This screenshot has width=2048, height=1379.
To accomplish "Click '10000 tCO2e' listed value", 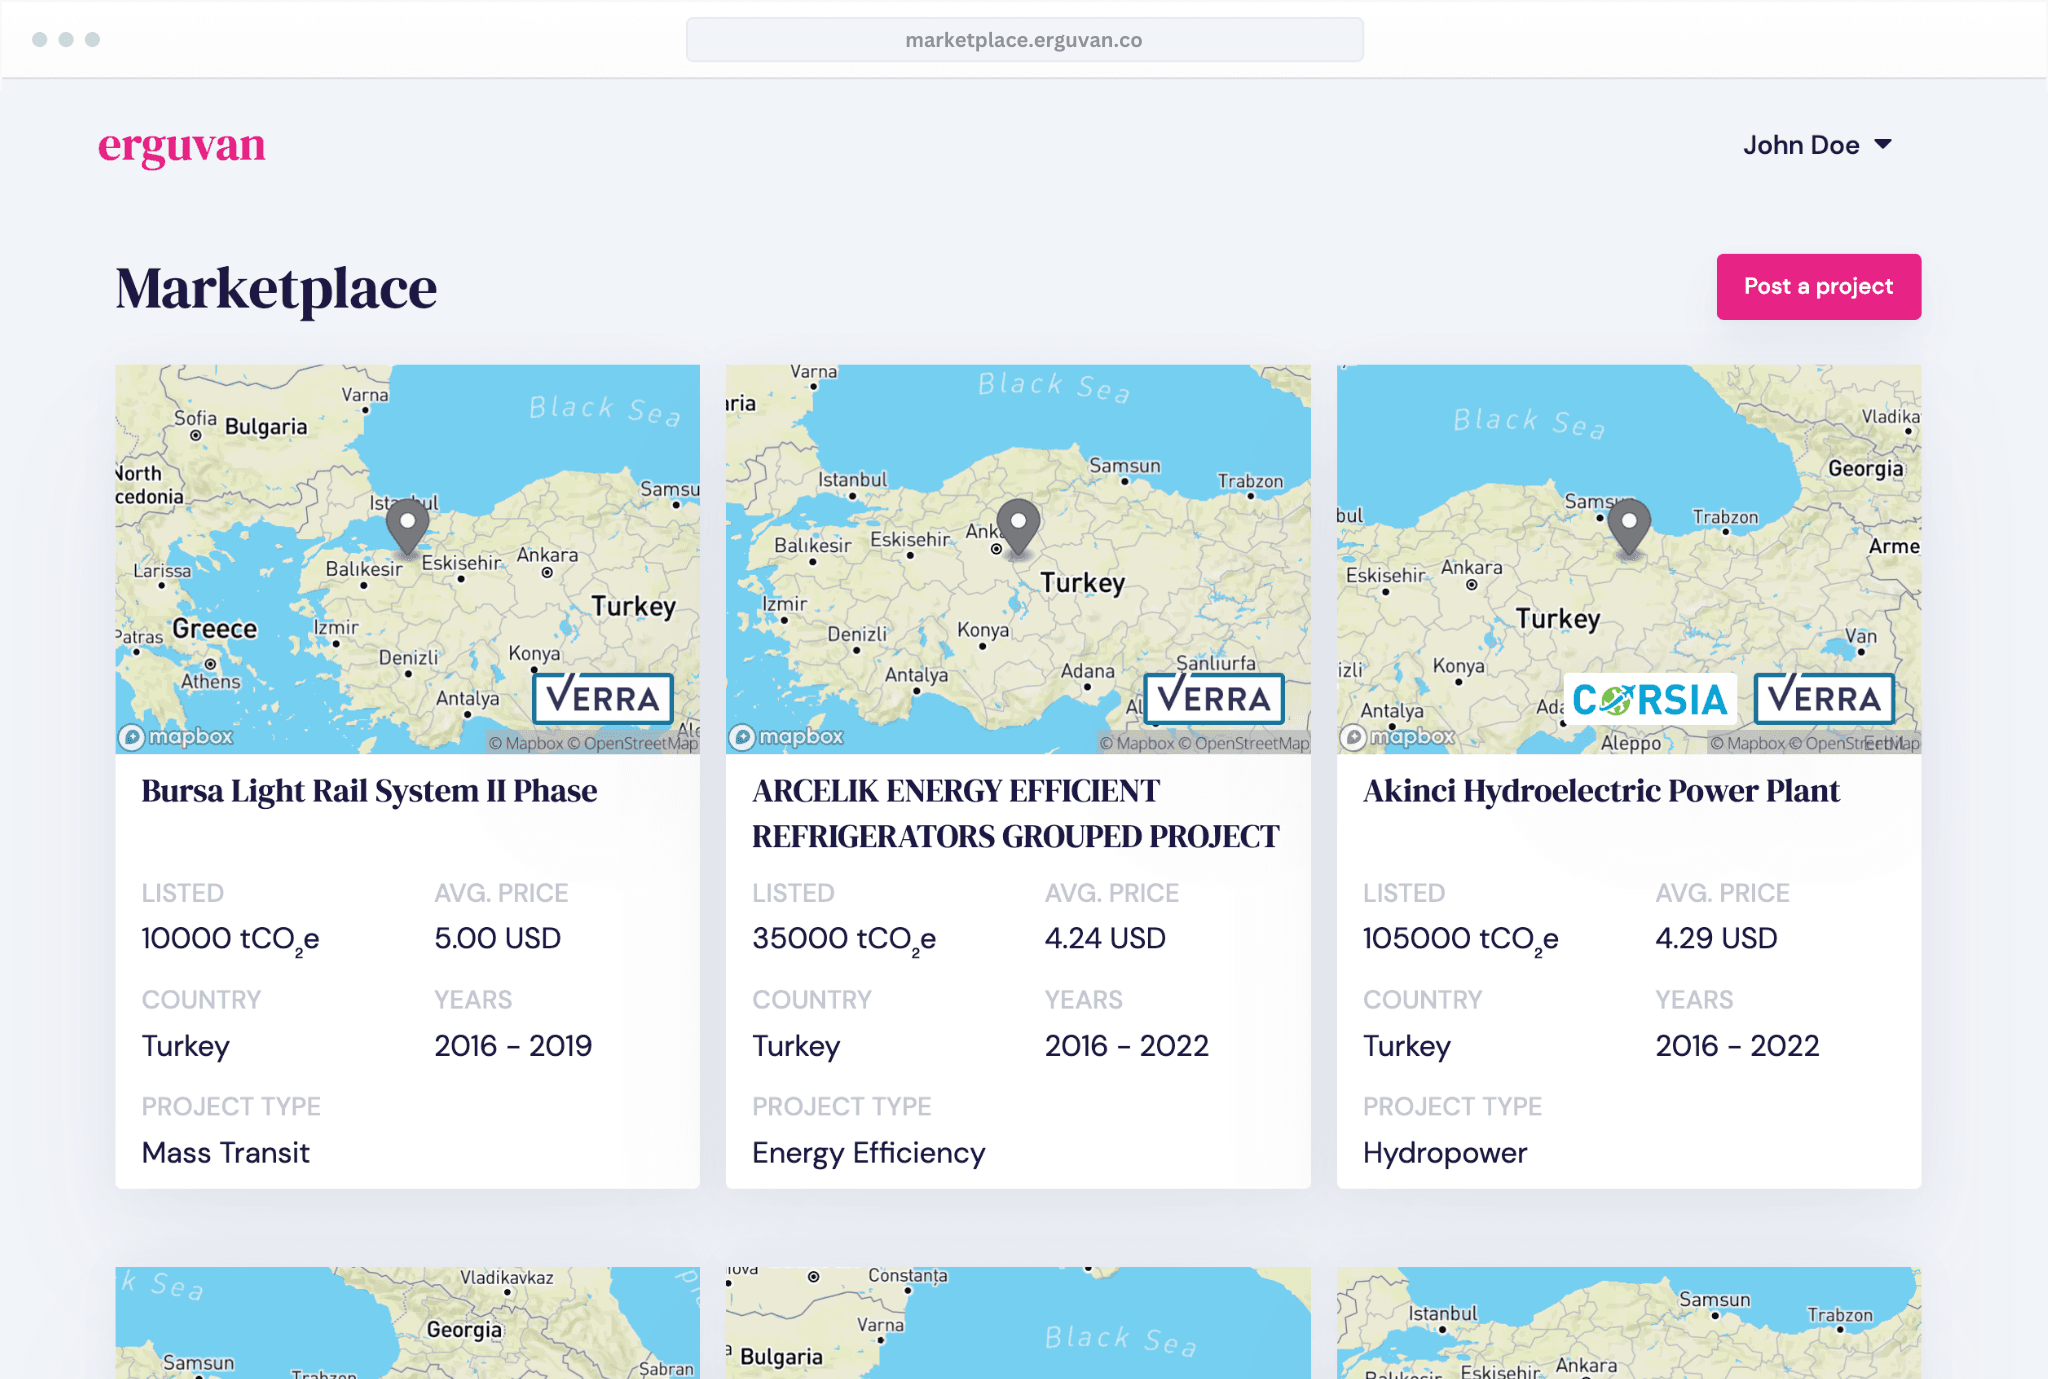I will pos(230,940).
